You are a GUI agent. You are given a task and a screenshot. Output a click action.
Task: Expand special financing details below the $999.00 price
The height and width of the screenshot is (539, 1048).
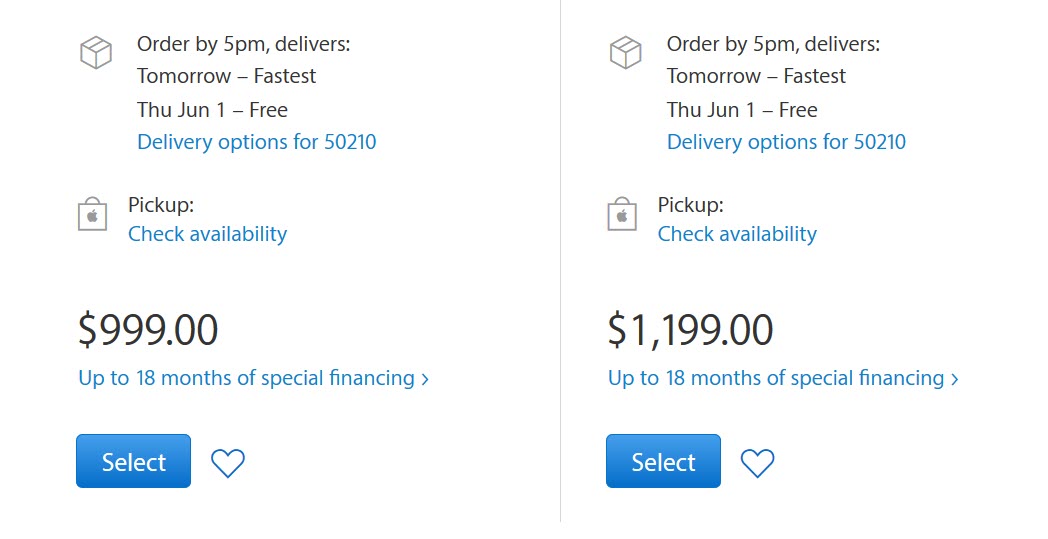254,378
